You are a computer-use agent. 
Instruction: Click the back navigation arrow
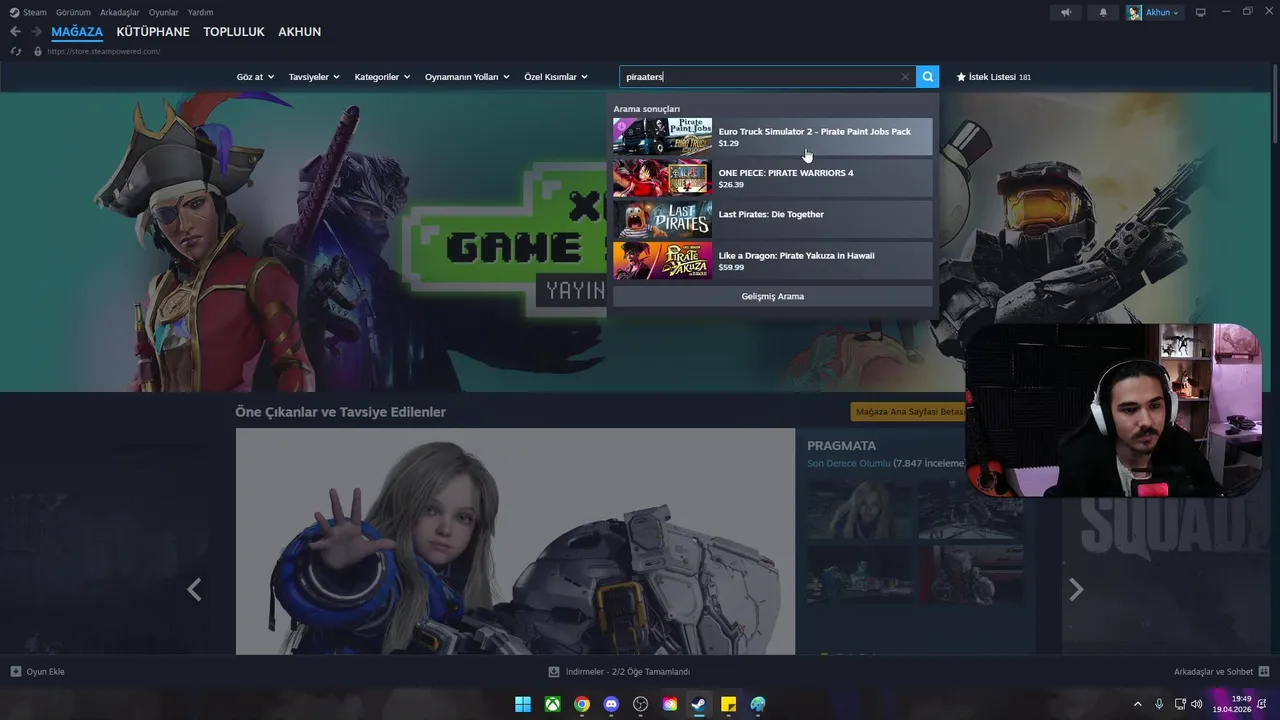[x=15, y=32]
